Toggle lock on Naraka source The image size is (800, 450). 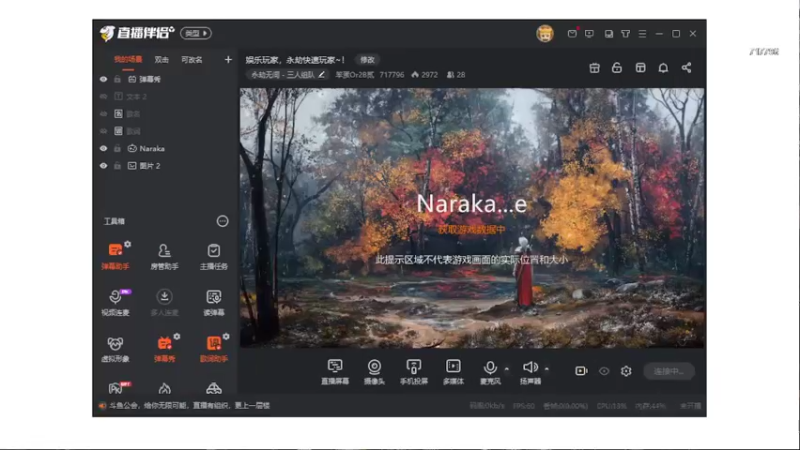[117, 148]
